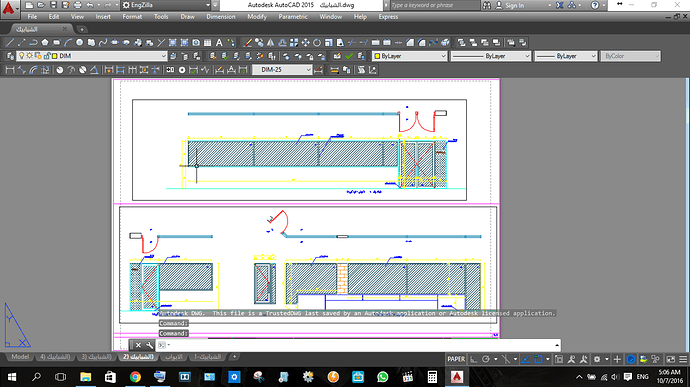Image resolution: width=690 pixels, height=387 pixels.
Task: Open the File menu
Action: coord(32,17)
